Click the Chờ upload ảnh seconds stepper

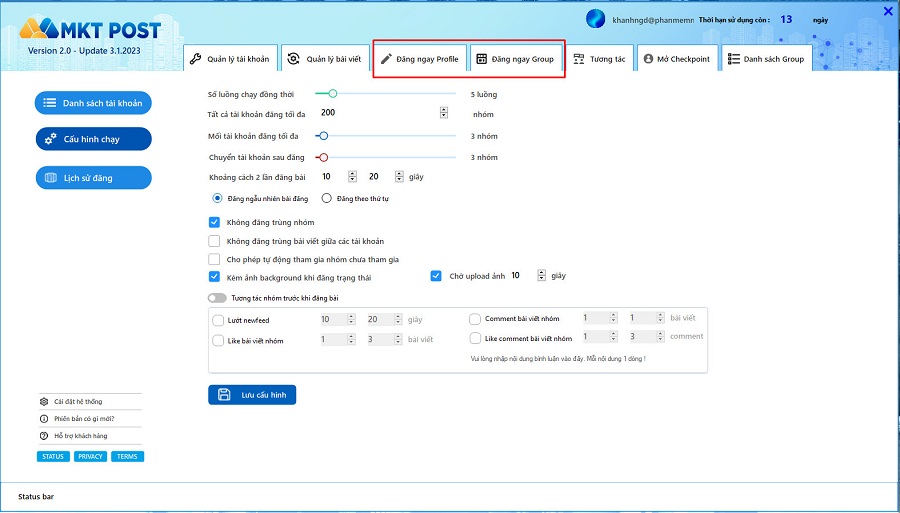tap(542, 276)
